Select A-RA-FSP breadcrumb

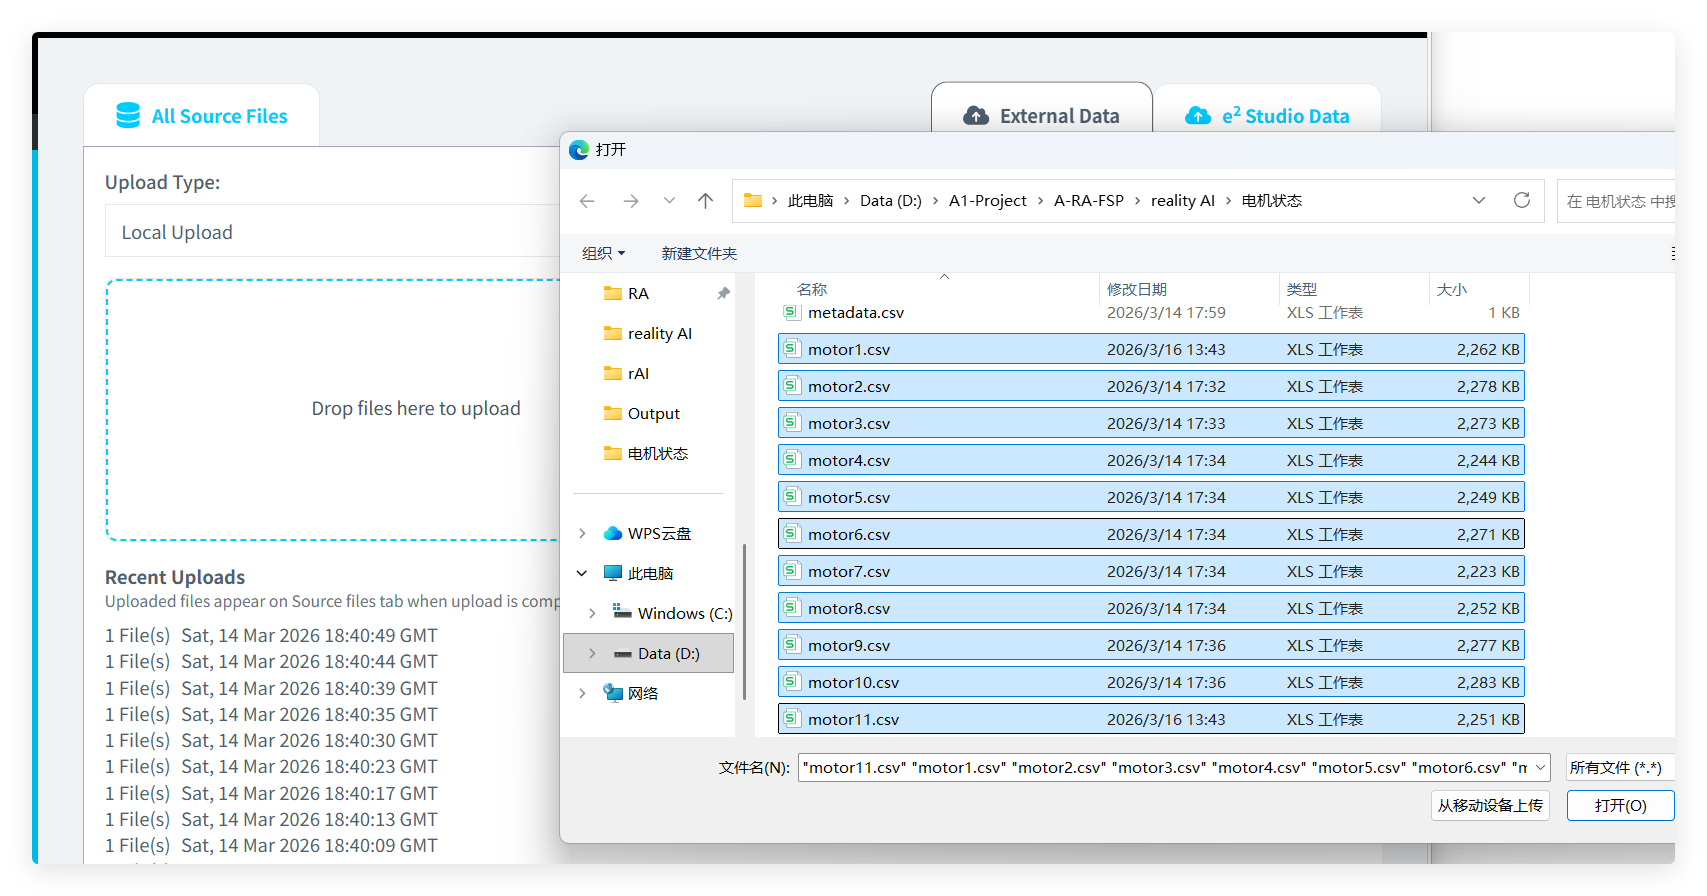point(1089,201)
